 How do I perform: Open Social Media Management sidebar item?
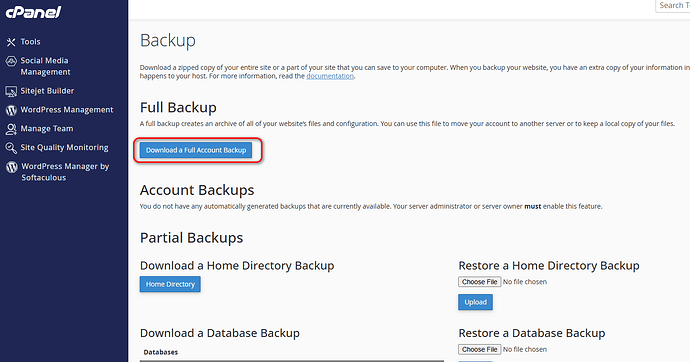pyautogui.click(x=45, y=66)
